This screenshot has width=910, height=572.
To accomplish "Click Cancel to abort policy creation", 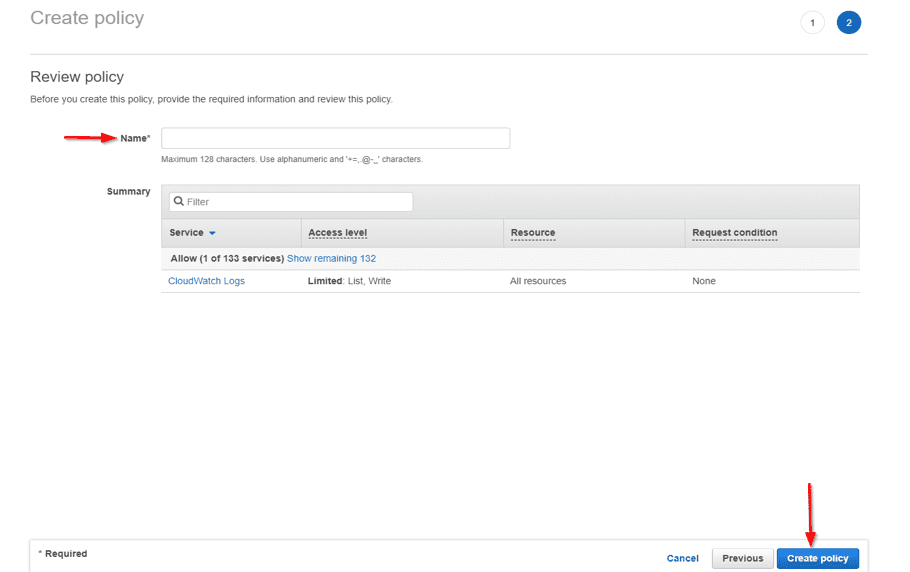I will click(x=682, y=558).
